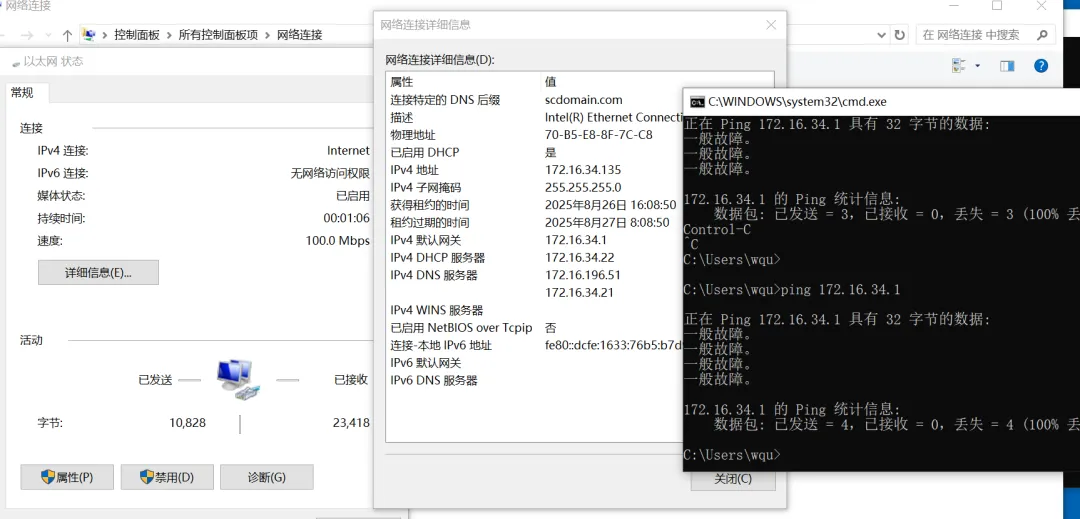Maximize the Network Connections window
Screen dimensions: 1080x519
click(997, 6)
